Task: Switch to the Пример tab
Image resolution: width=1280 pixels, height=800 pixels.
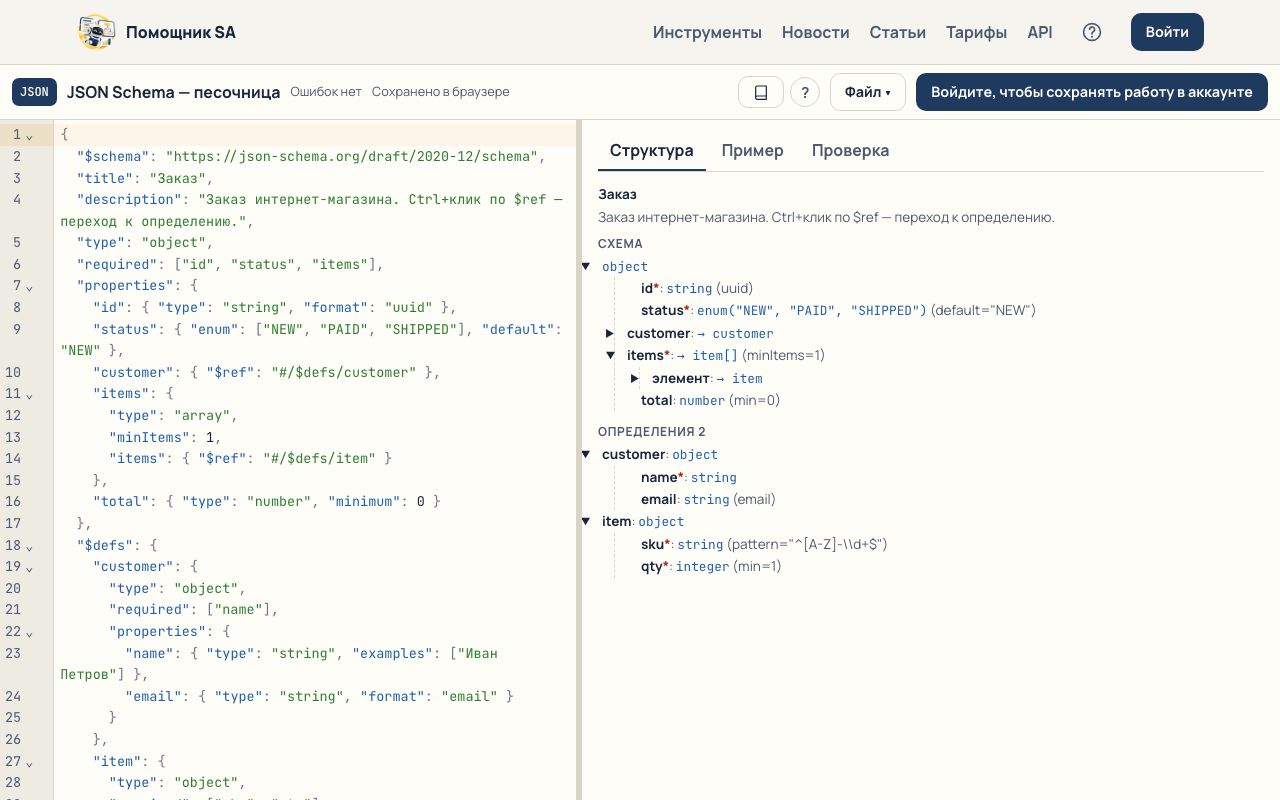Action: pyautogui.click(x=753, y=151)
